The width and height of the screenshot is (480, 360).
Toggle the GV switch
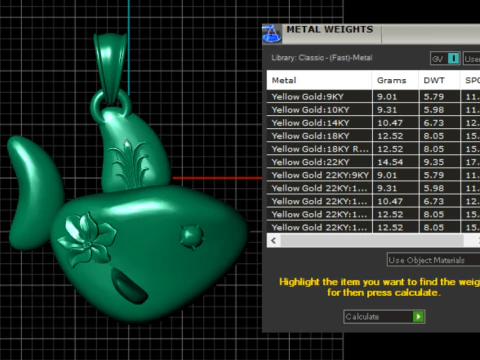click(x=445, y=59)
